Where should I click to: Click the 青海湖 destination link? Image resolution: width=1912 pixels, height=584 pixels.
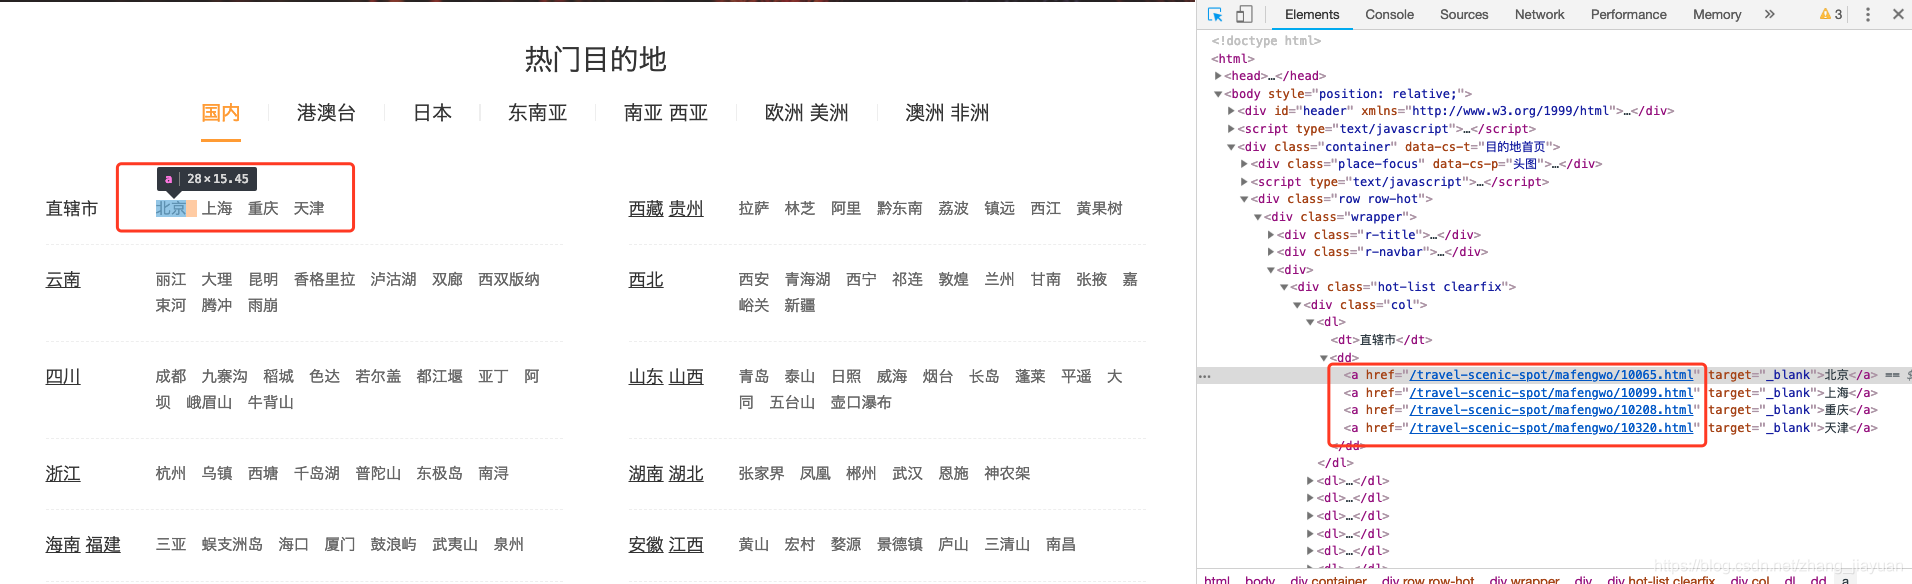point(808,279)
